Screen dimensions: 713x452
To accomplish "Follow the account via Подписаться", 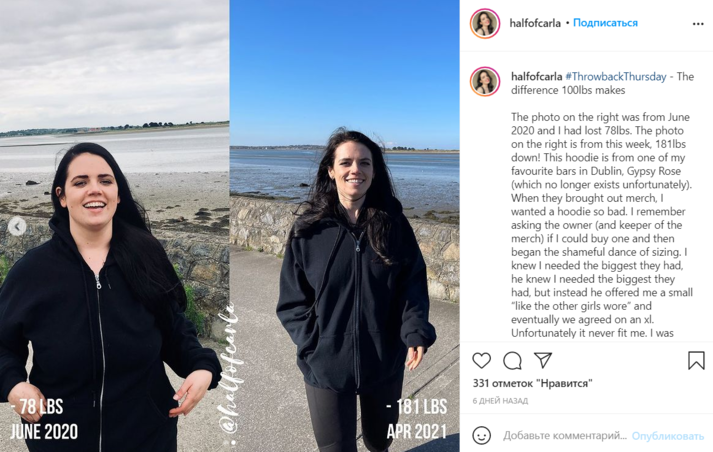I will pyautogui.click(x=605, y=23).
